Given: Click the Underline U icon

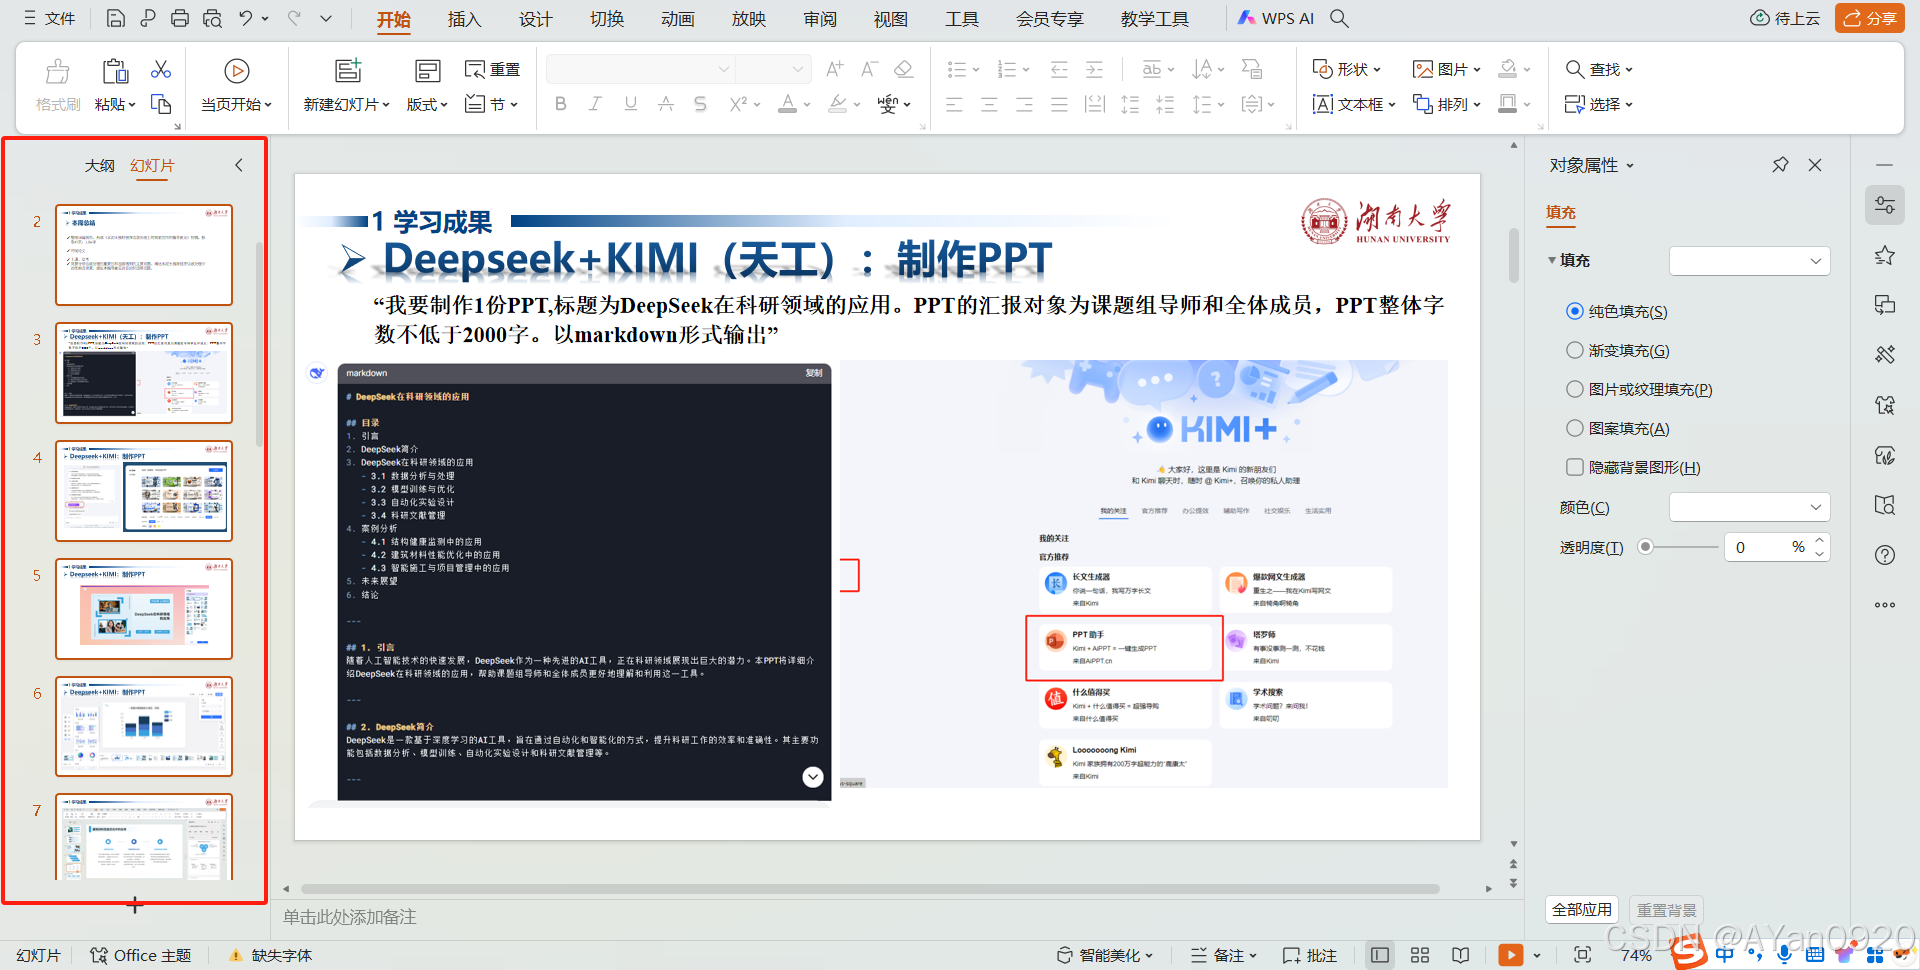Looking at the screenshot, I should click(x=630, y=103).
